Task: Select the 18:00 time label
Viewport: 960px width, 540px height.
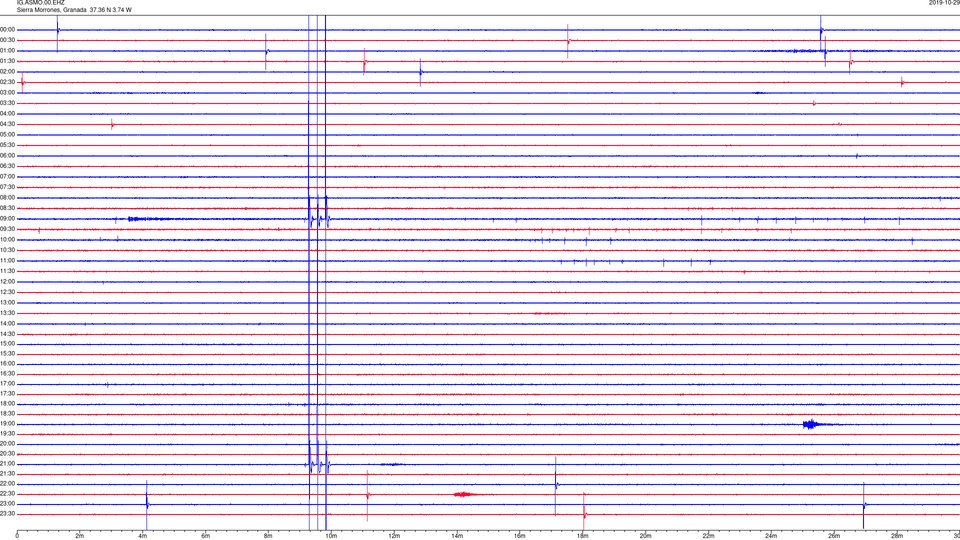Action: [8, 404]
